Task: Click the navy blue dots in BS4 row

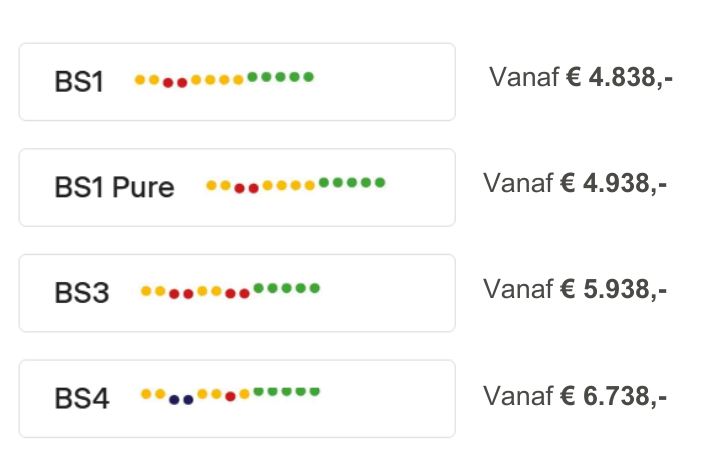Action: (x=181, y=399)
